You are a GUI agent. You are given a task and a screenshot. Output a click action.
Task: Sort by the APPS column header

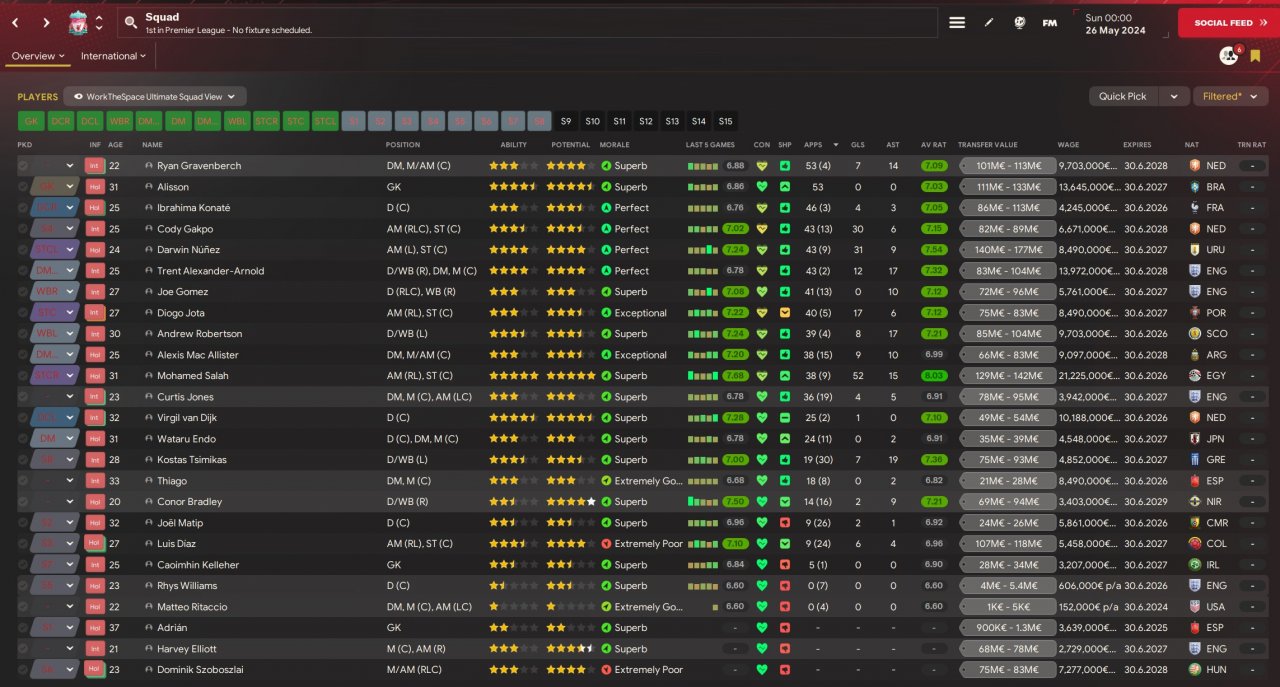813,145
